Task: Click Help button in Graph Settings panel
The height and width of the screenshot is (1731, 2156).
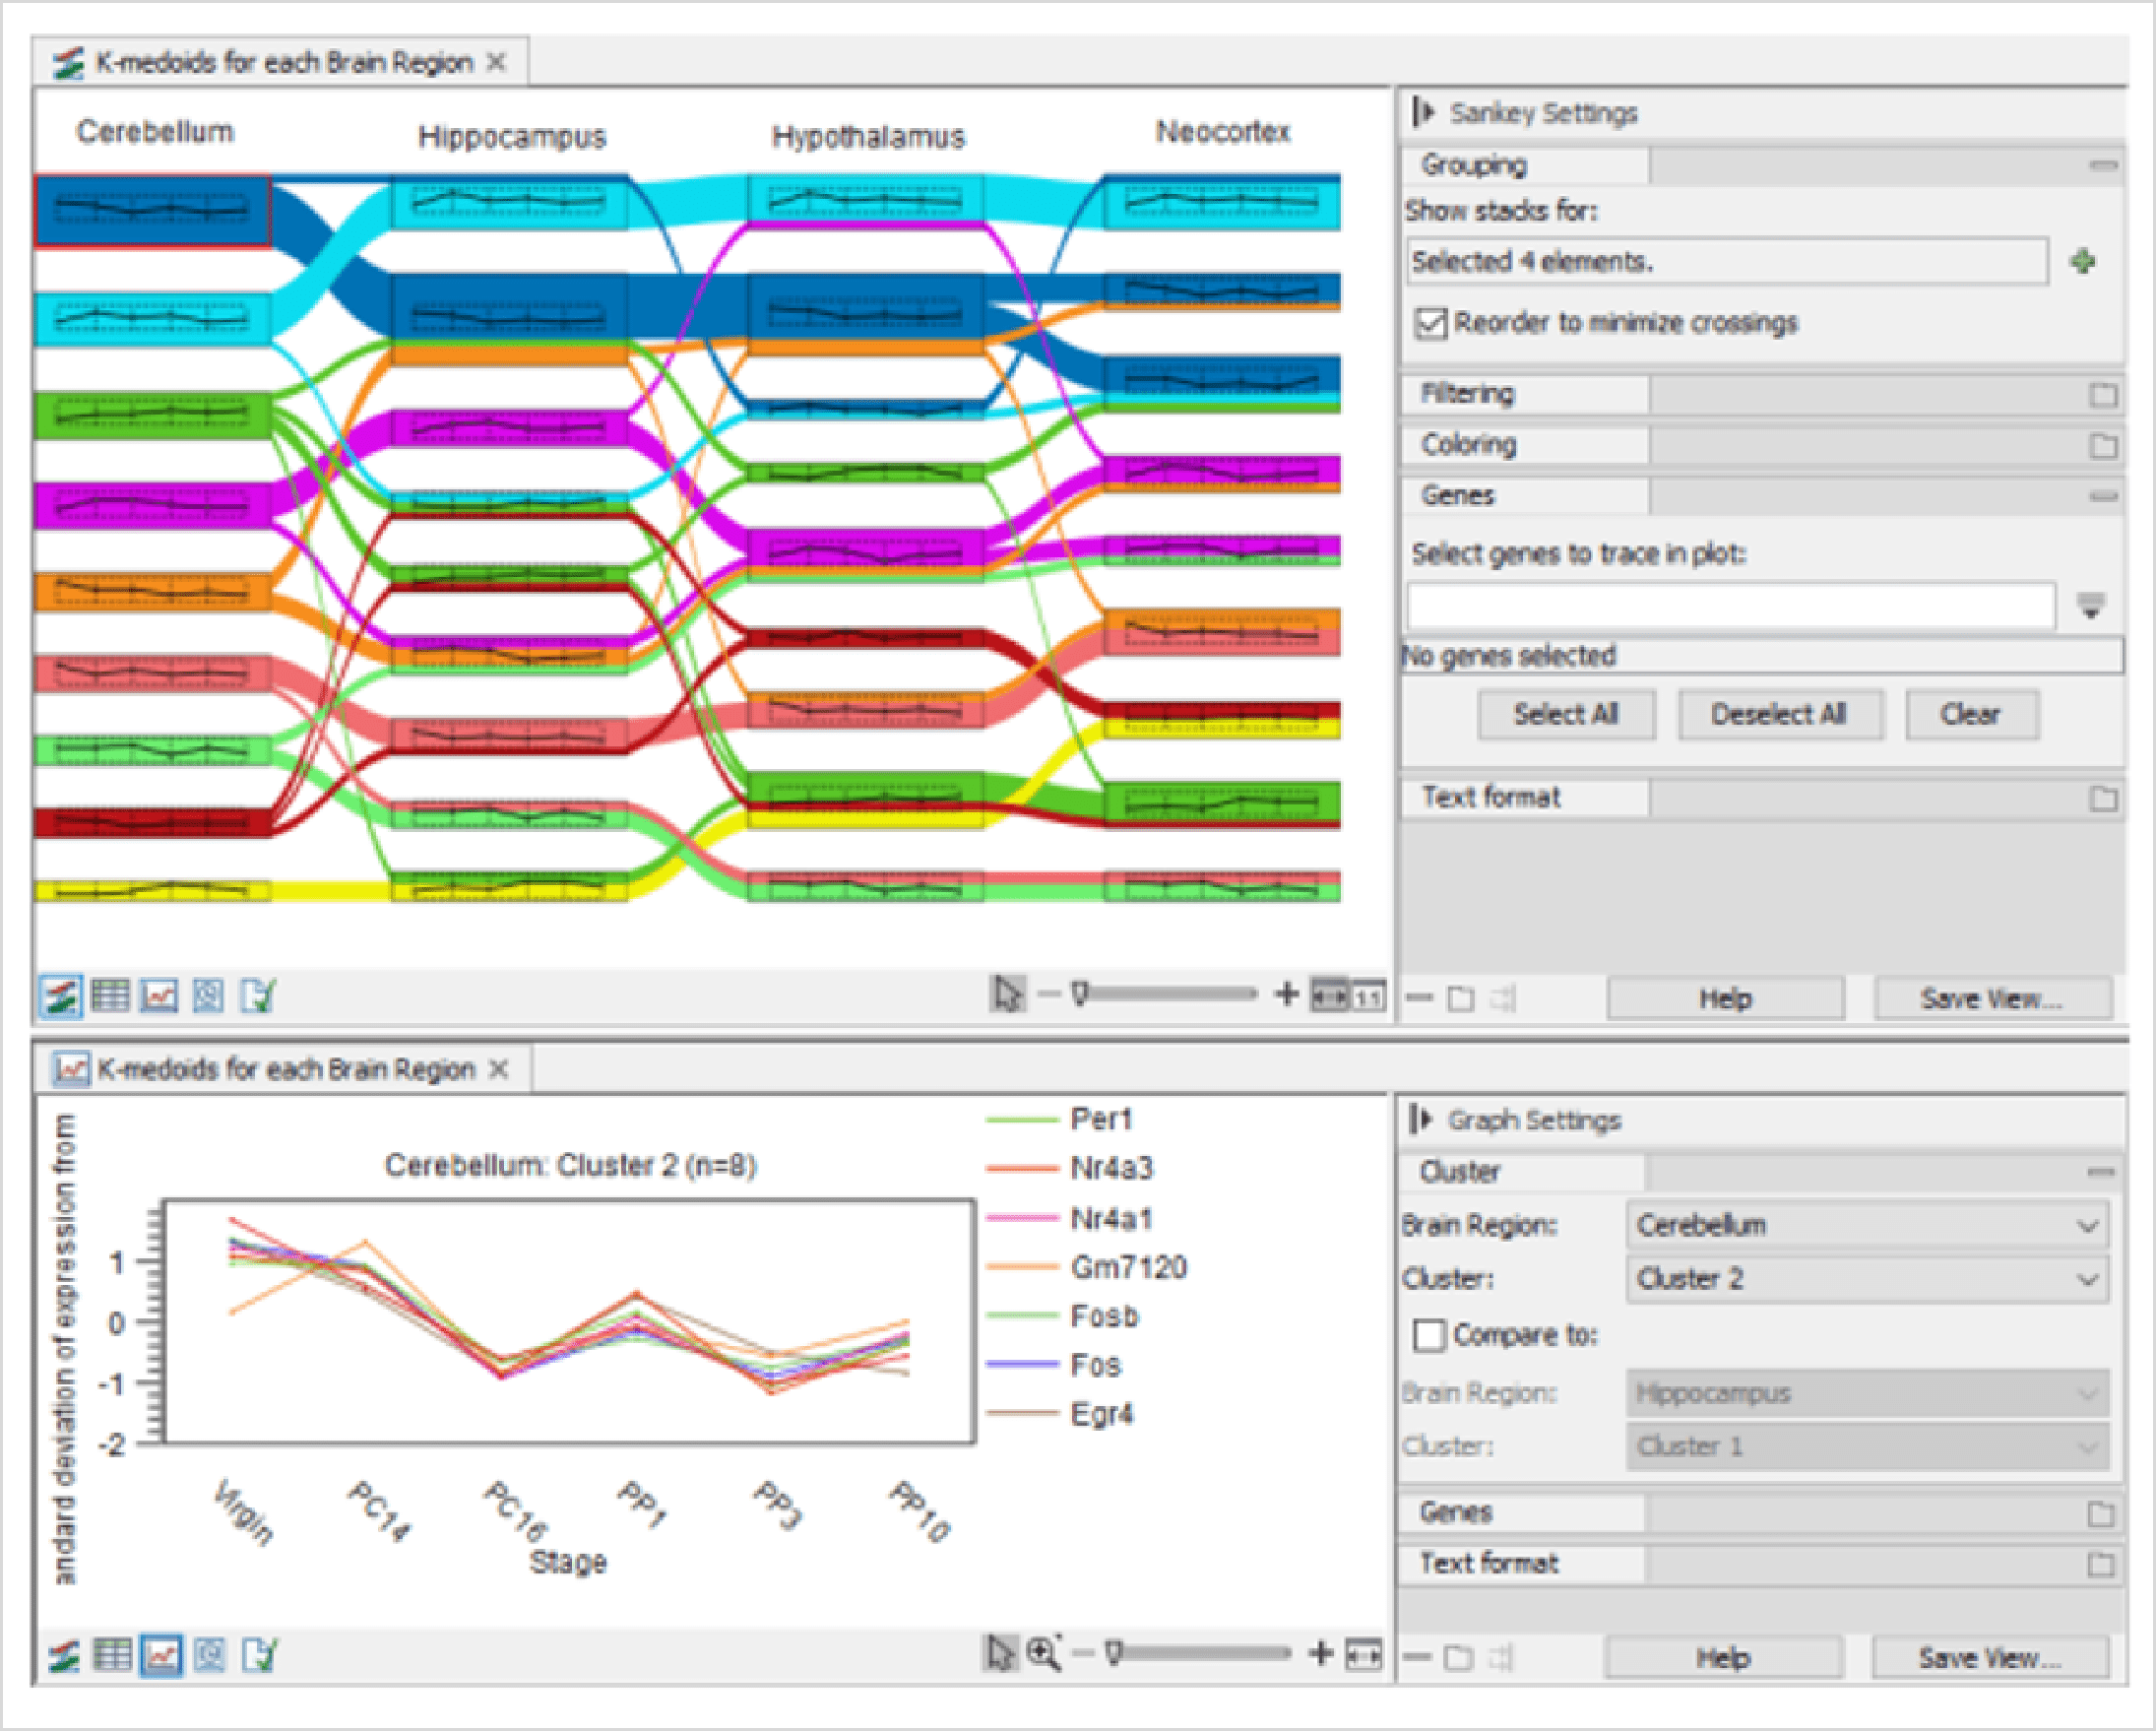Action: click(1724, 1657)
